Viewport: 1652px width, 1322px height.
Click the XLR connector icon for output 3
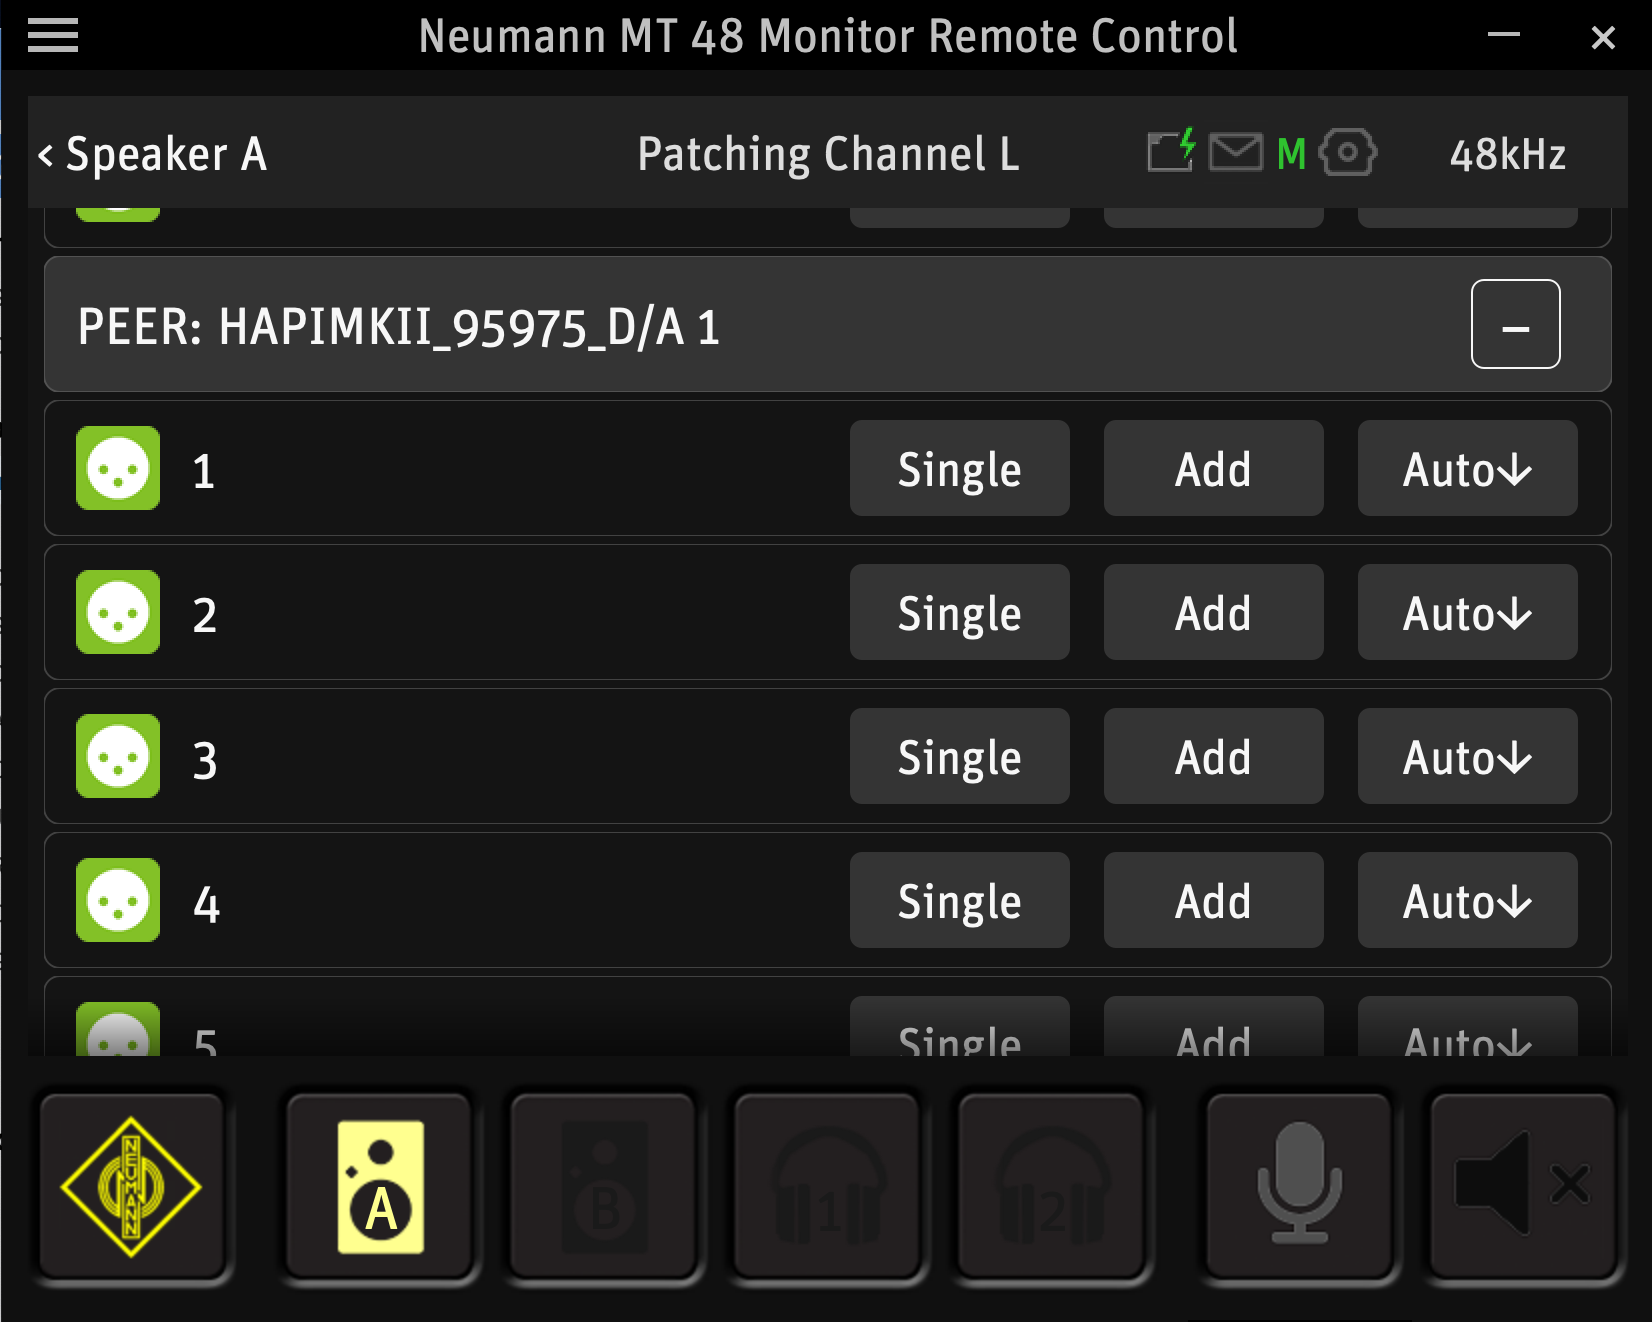point(118,756)
